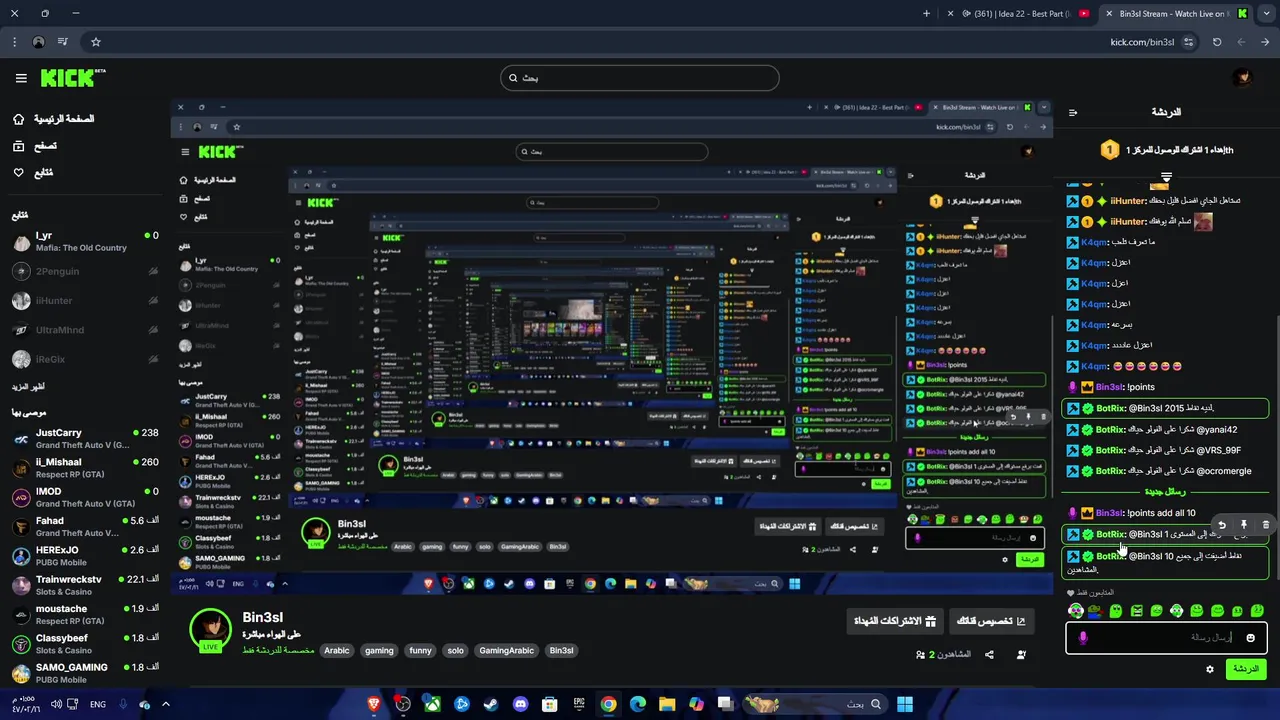Open l_yr channel in followed list

pyautogui.click(x=85, y=242)
